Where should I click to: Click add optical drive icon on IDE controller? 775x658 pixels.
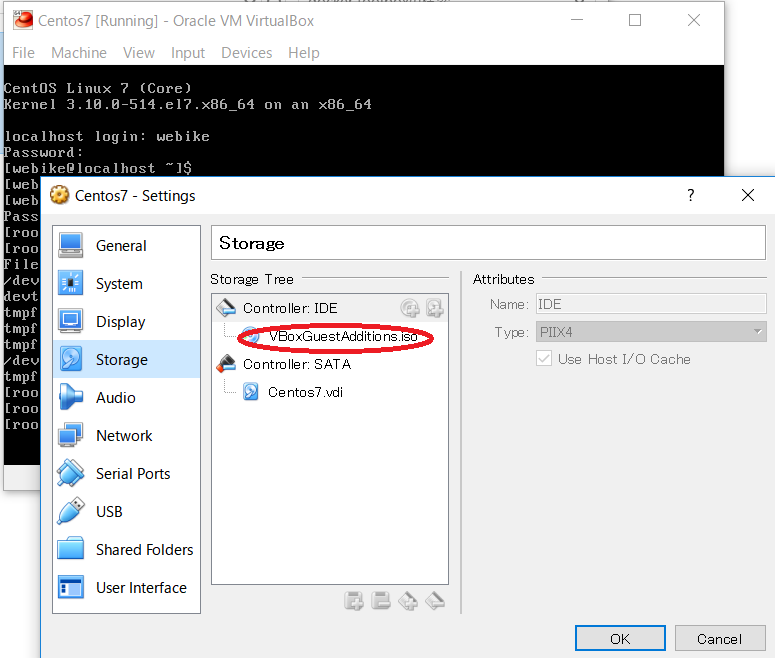[410, 308]
